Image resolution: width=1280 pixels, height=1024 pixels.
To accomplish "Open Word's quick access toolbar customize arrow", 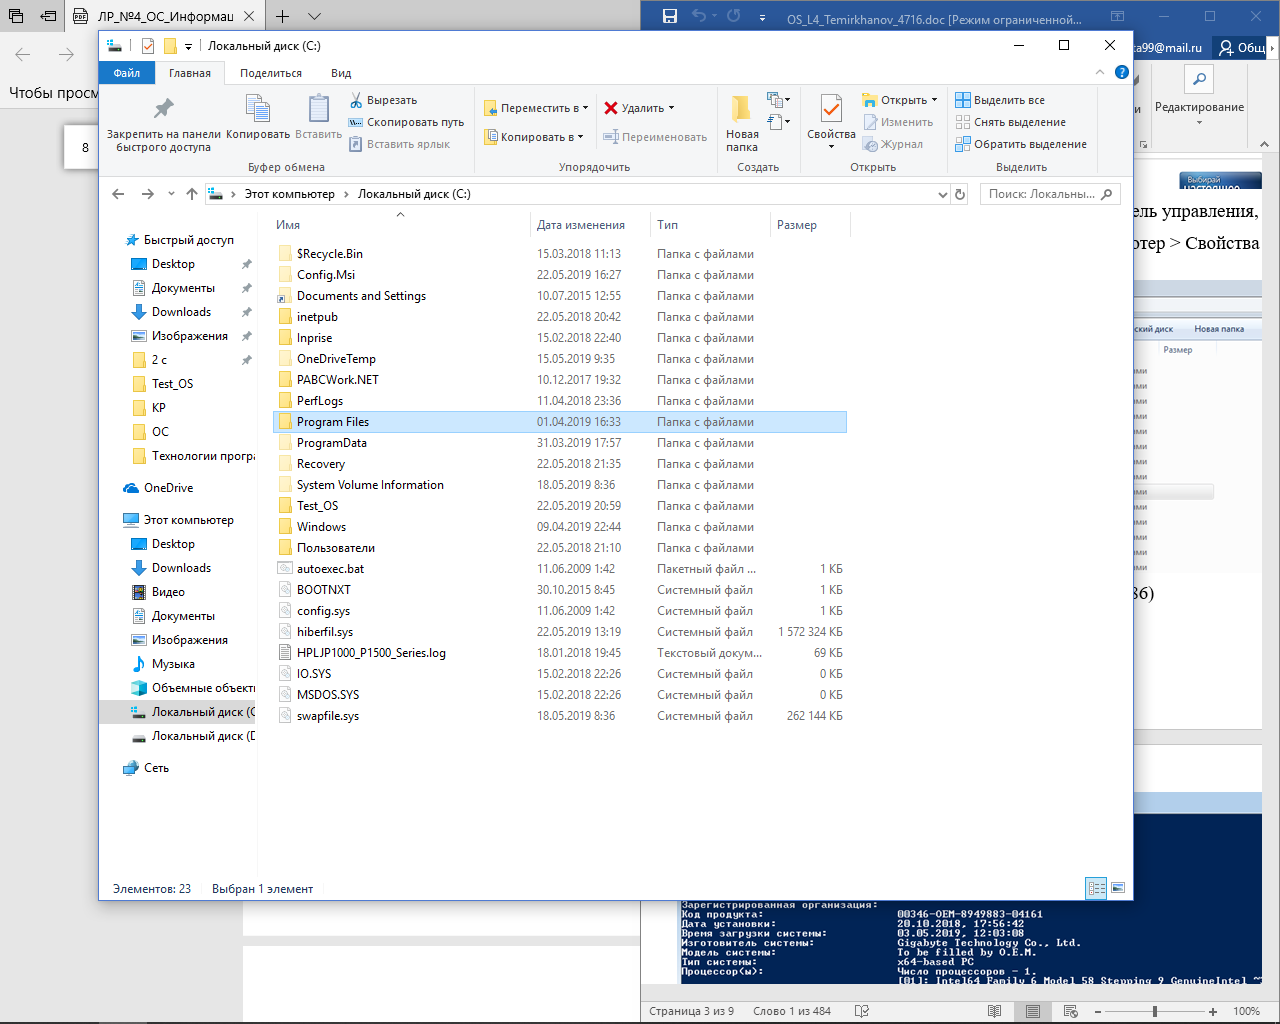I will point(762,17).
